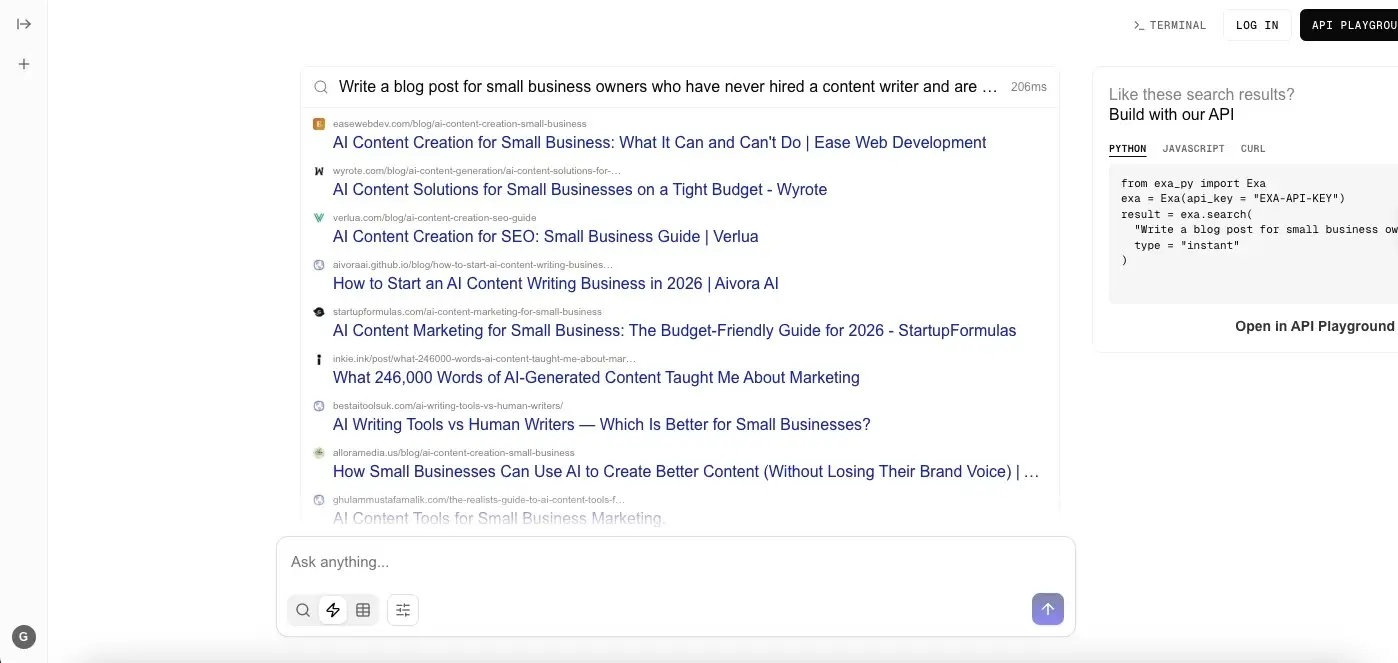The height and width of the screenshot is (663, 1398).
Task: Open the search filter sliders icon
Action: pos(403,610)
